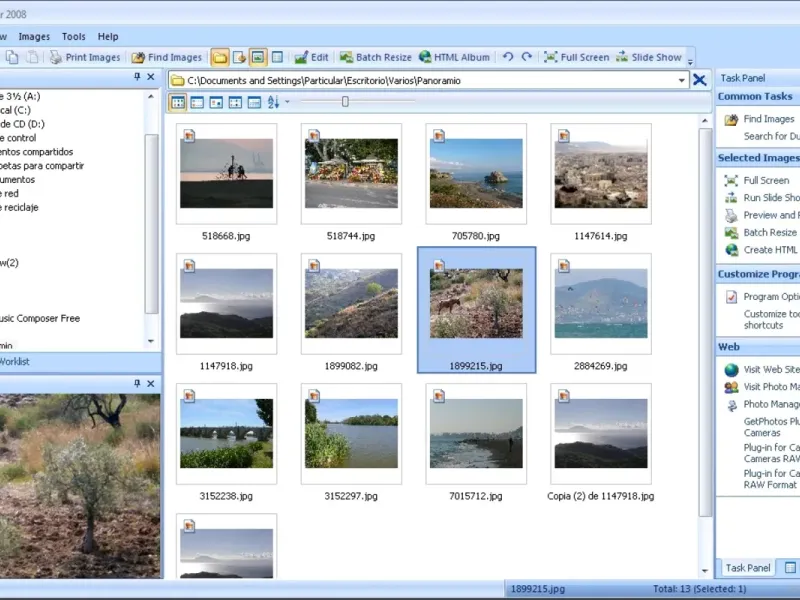Image resolution: width=800 pixels, height=600 pixels.
Task: Click the Edit image toolbar button
Action: point(311,57)
